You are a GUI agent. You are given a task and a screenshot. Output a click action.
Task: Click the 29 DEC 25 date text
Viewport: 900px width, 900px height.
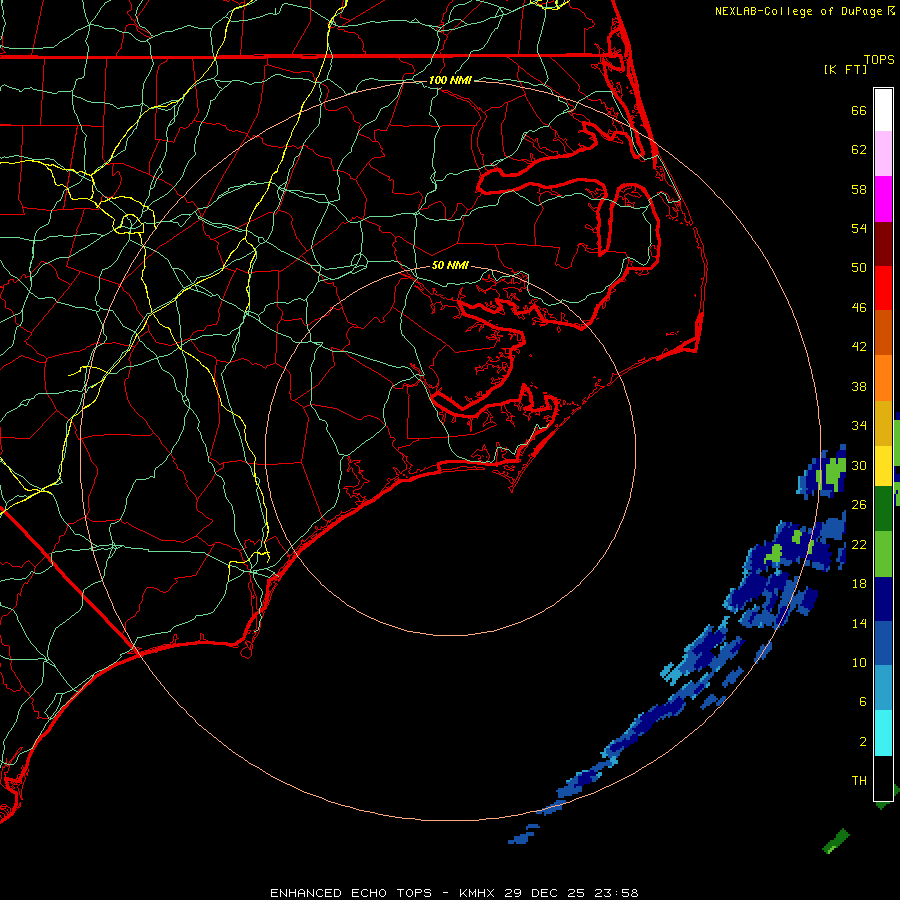point(545,893)
